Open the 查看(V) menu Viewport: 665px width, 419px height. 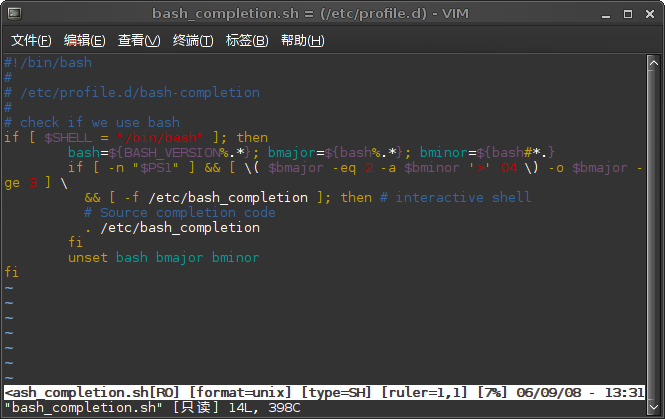[139, 41]
